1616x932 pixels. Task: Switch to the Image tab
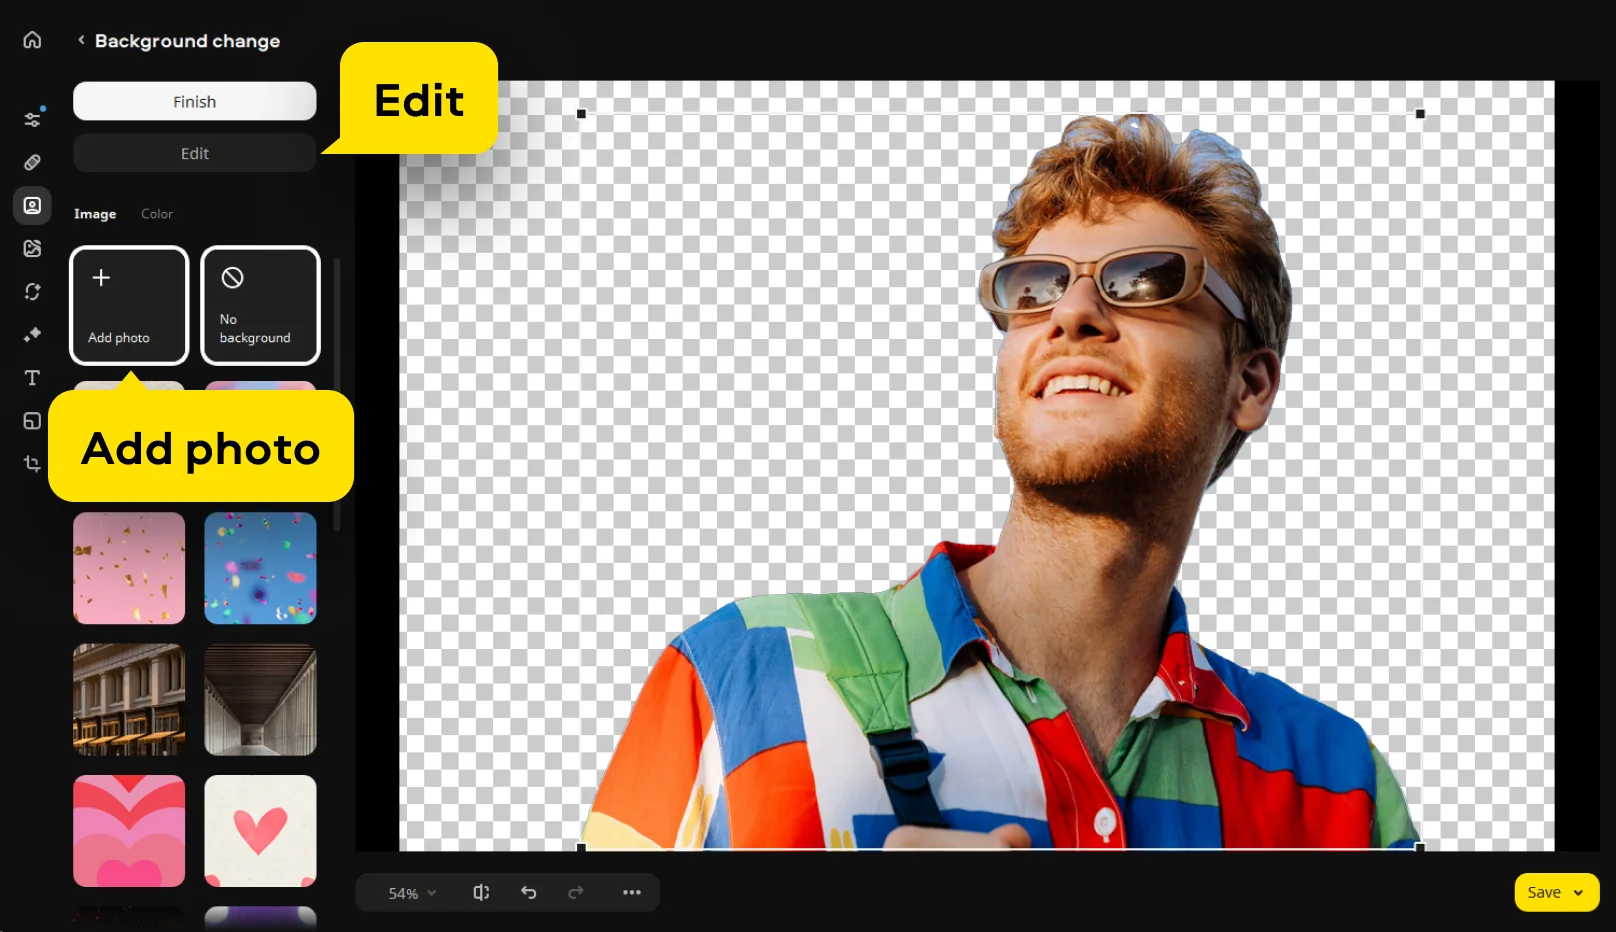coord(95,214)
